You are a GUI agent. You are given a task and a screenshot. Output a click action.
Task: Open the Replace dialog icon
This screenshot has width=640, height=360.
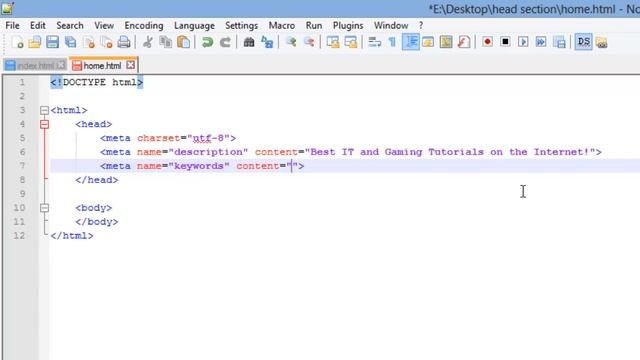click(x=267, y=42)
